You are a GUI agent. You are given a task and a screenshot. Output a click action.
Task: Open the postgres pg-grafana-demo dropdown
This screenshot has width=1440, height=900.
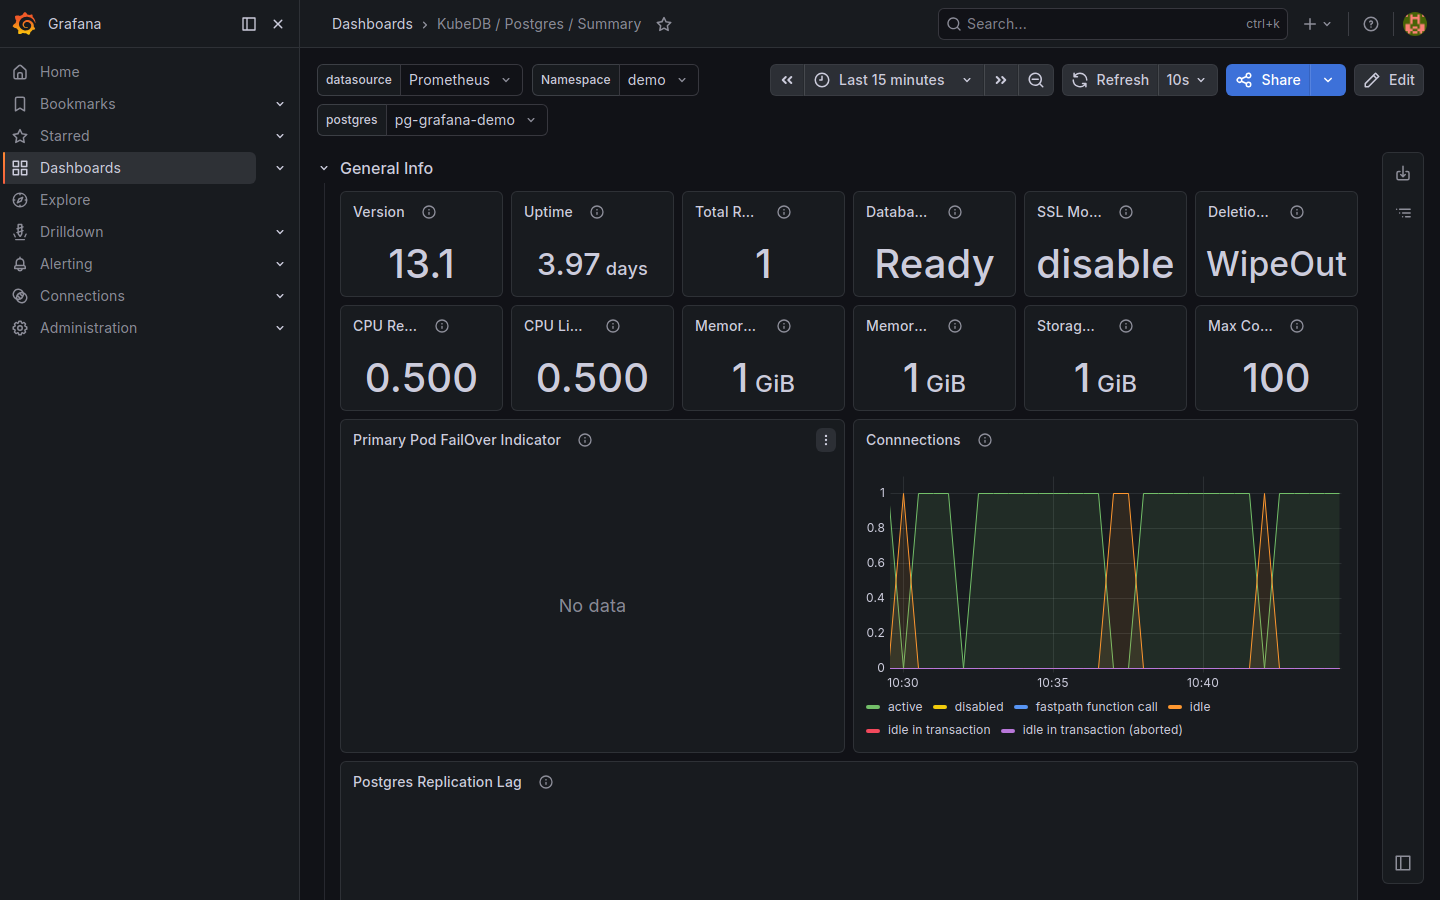[466, 120]
